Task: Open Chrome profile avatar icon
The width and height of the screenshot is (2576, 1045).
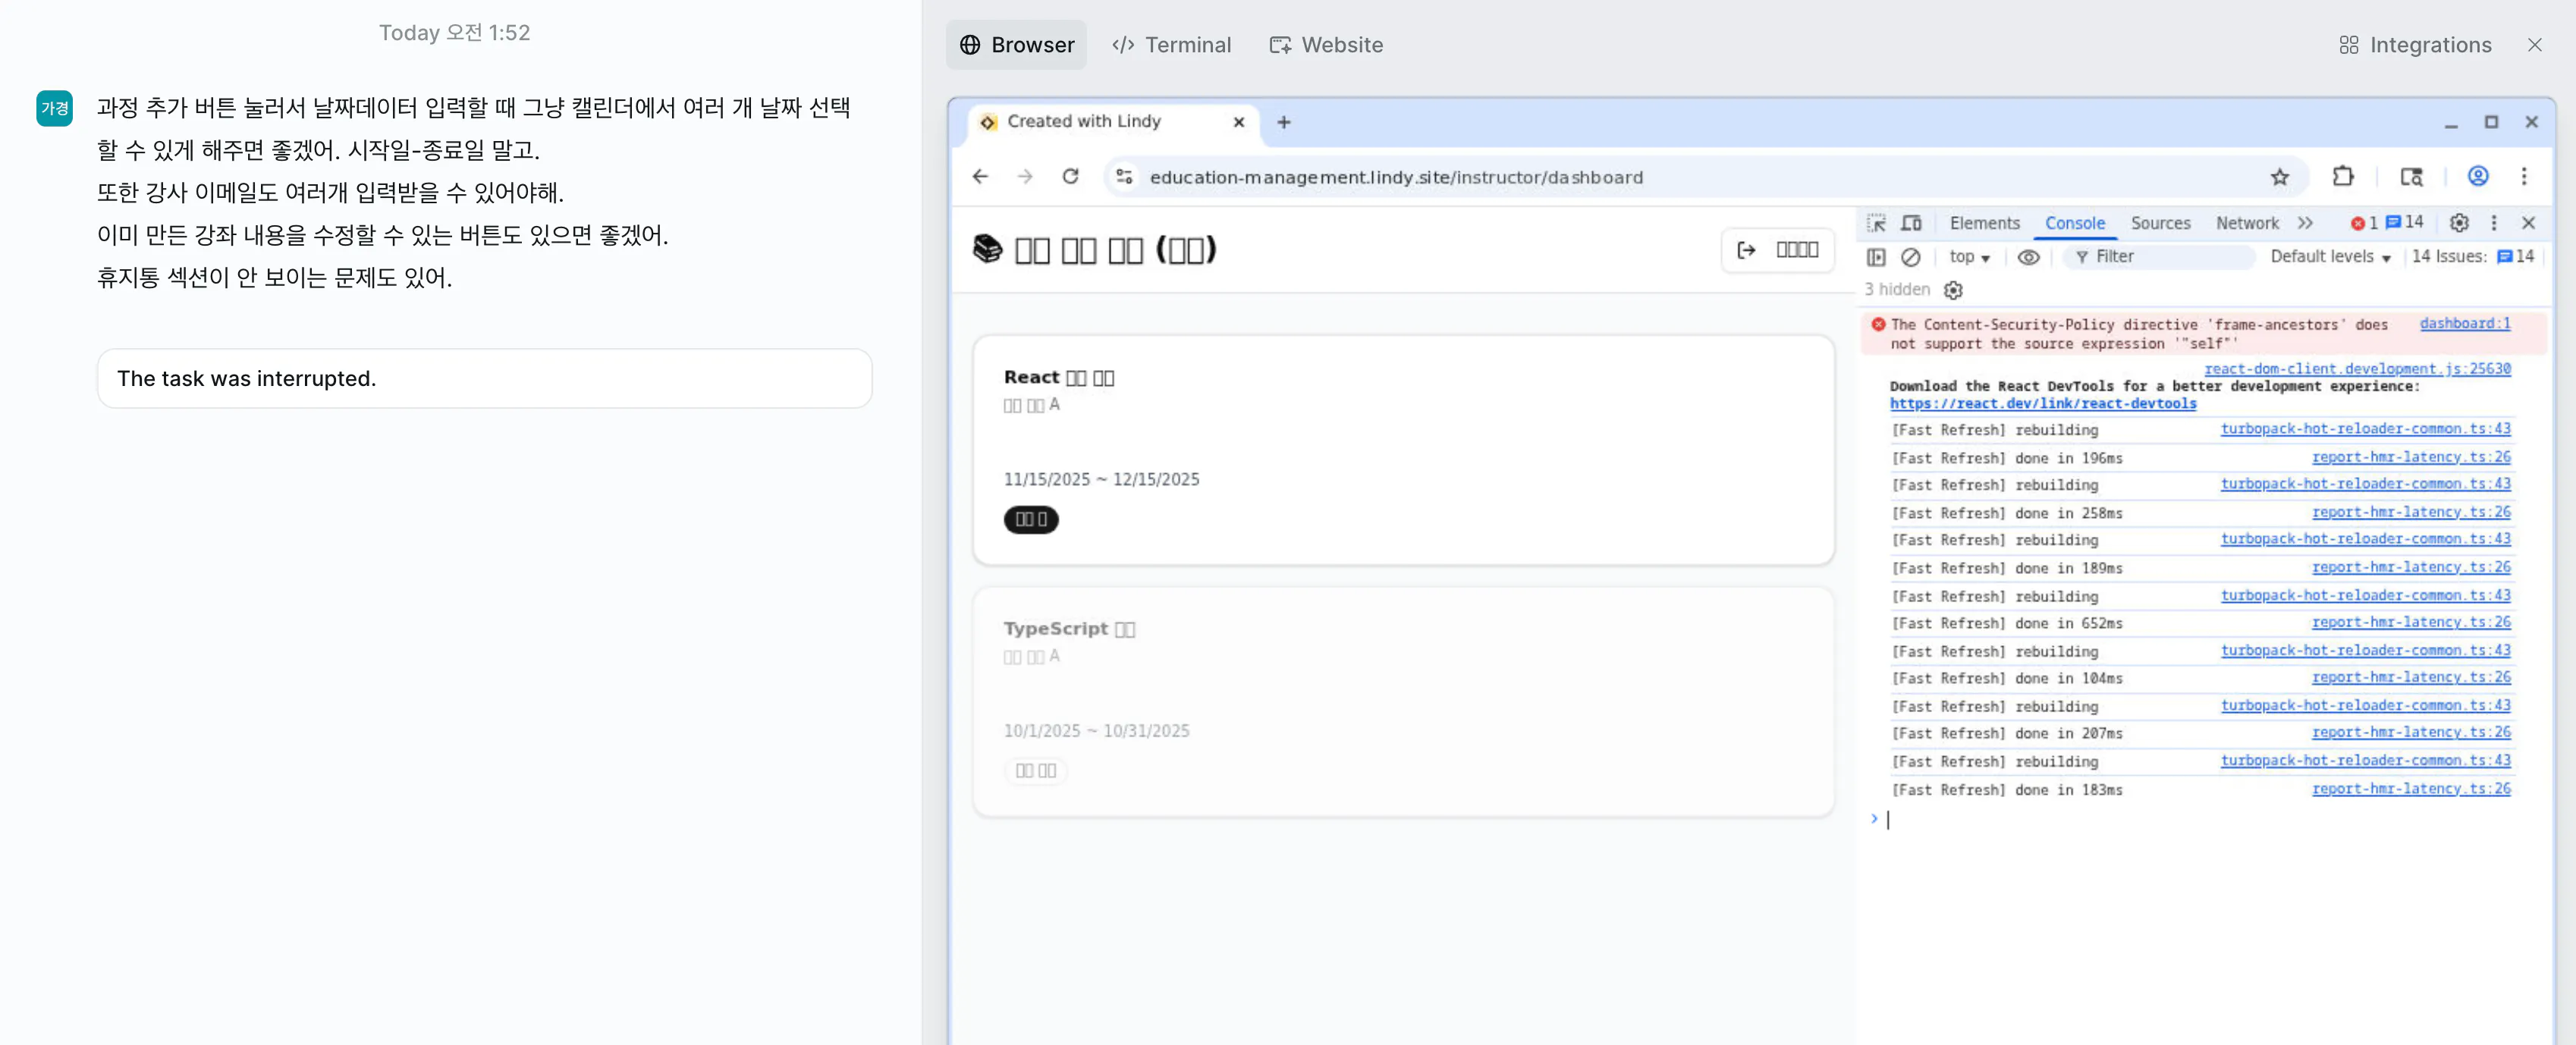Action: pyautogui.click(x=2477, y=177)
